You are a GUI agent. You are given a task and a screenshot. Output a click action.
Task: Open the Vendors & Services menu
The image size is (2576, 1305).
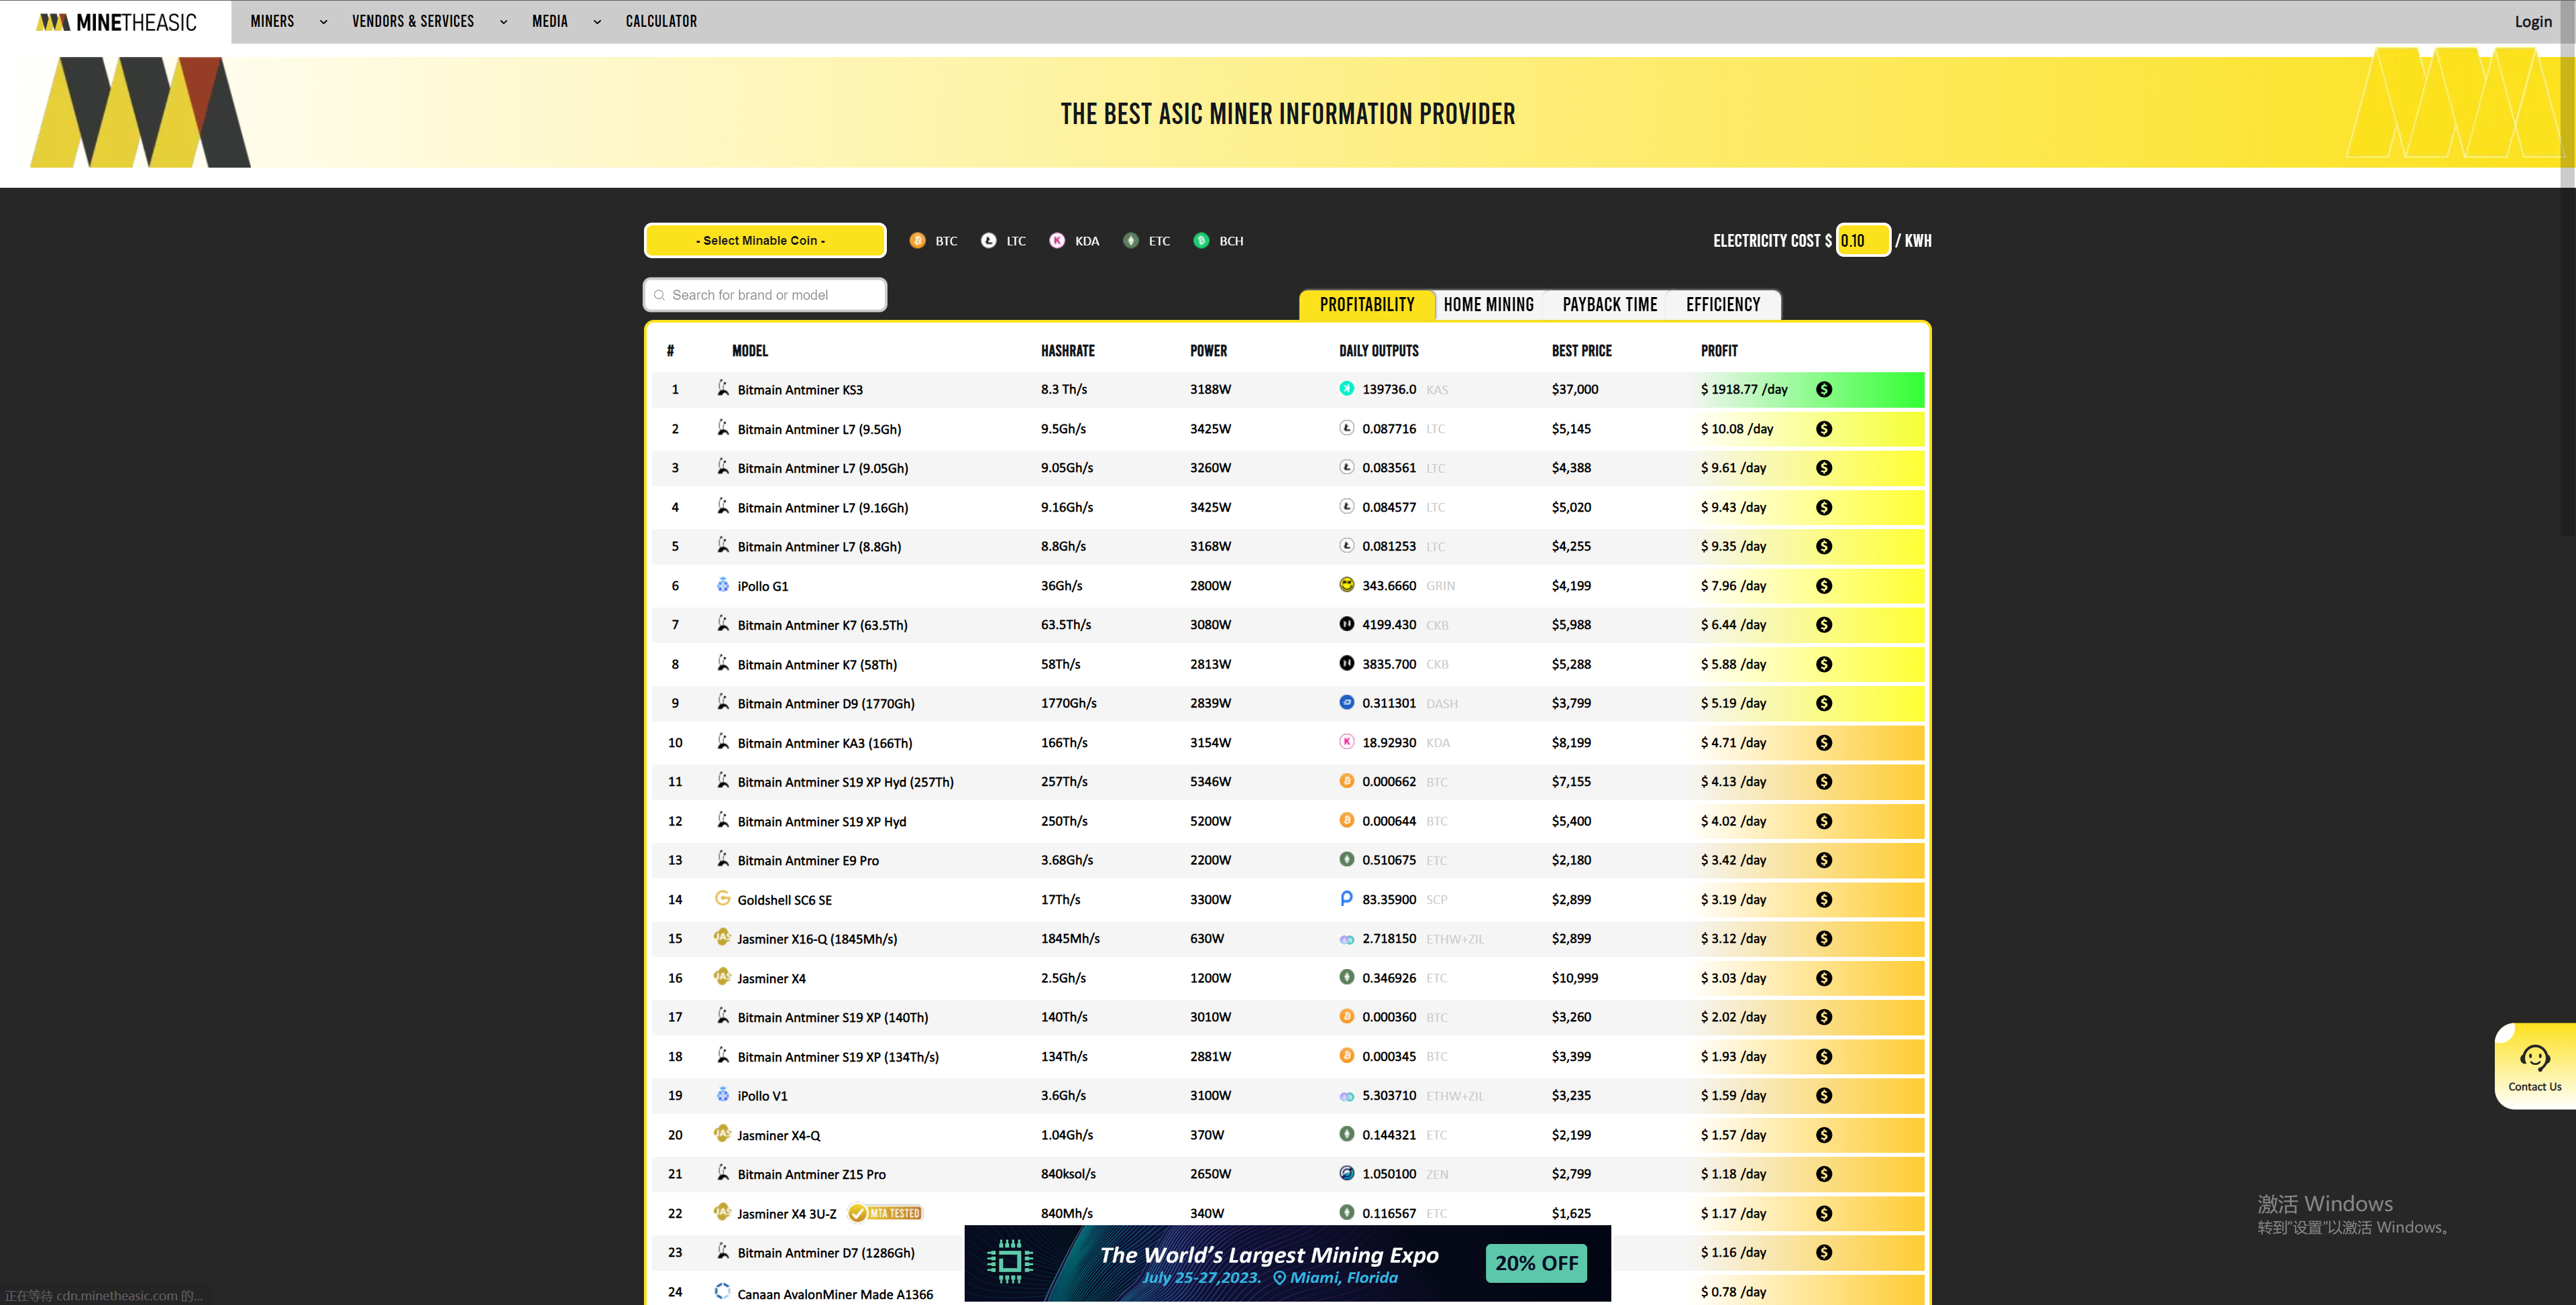413,21
